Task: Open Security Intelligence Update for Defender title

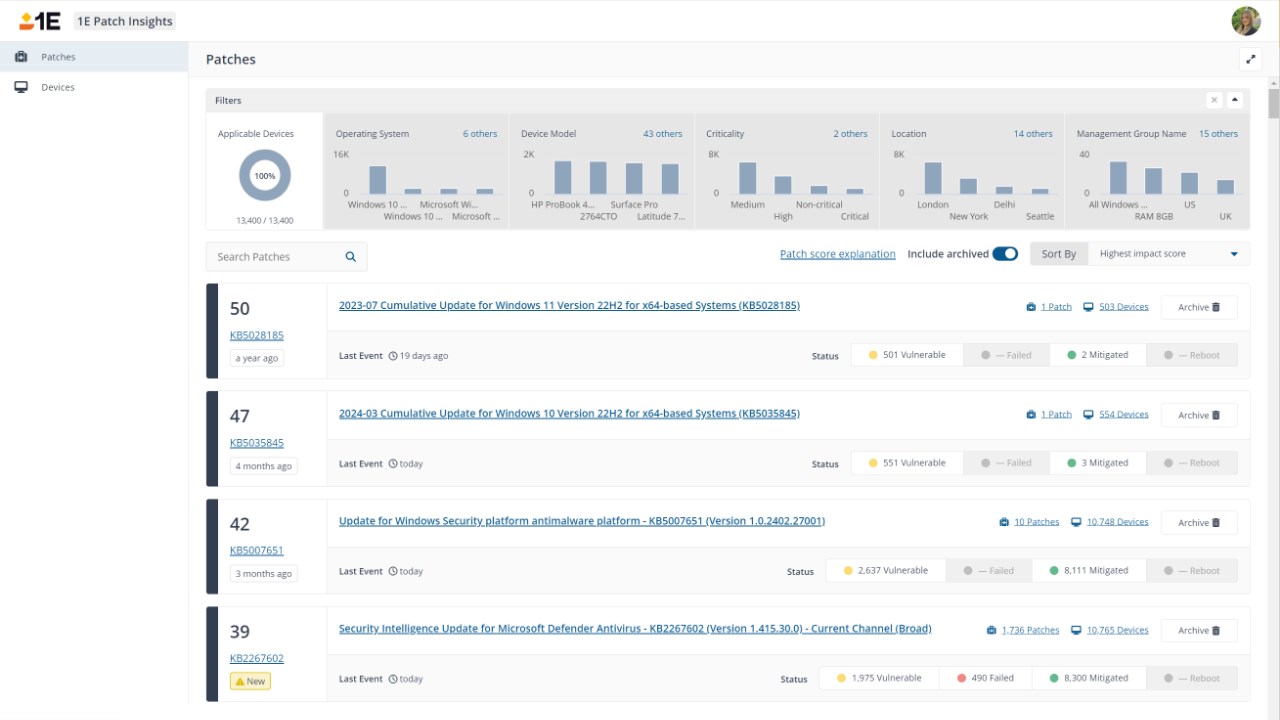Action: tap(635, 629)
